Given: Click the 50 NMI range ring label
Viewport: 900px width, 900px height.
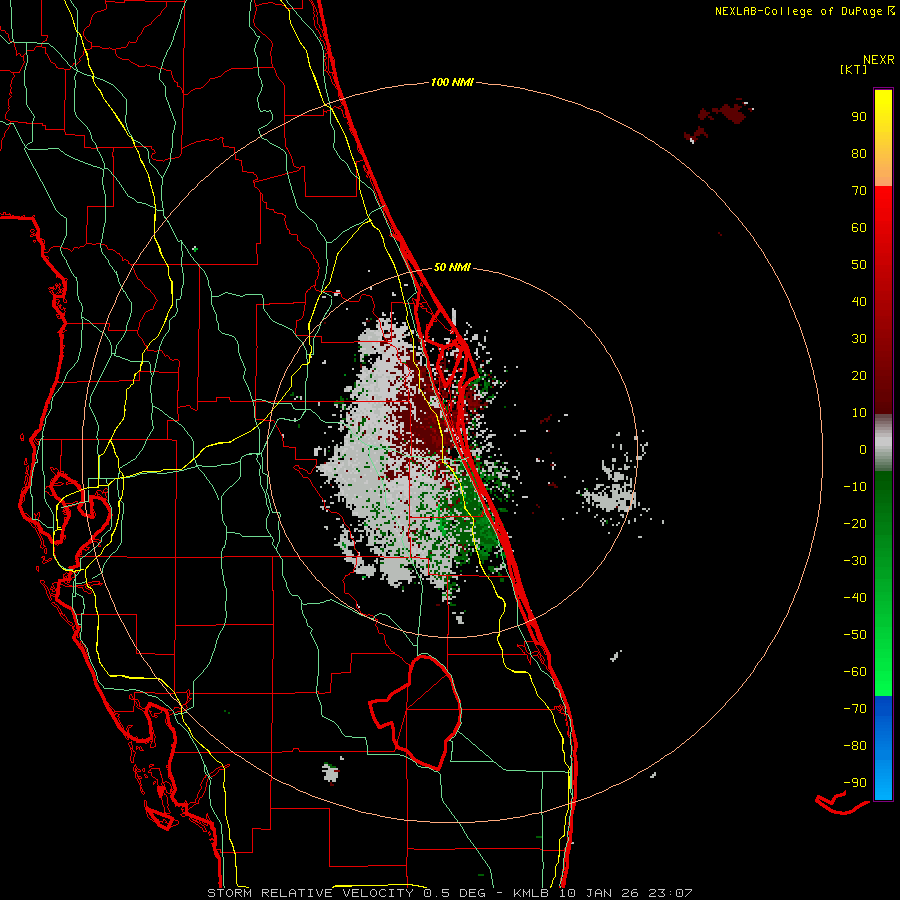Looking at the screenshot, I should click(452, 267).
